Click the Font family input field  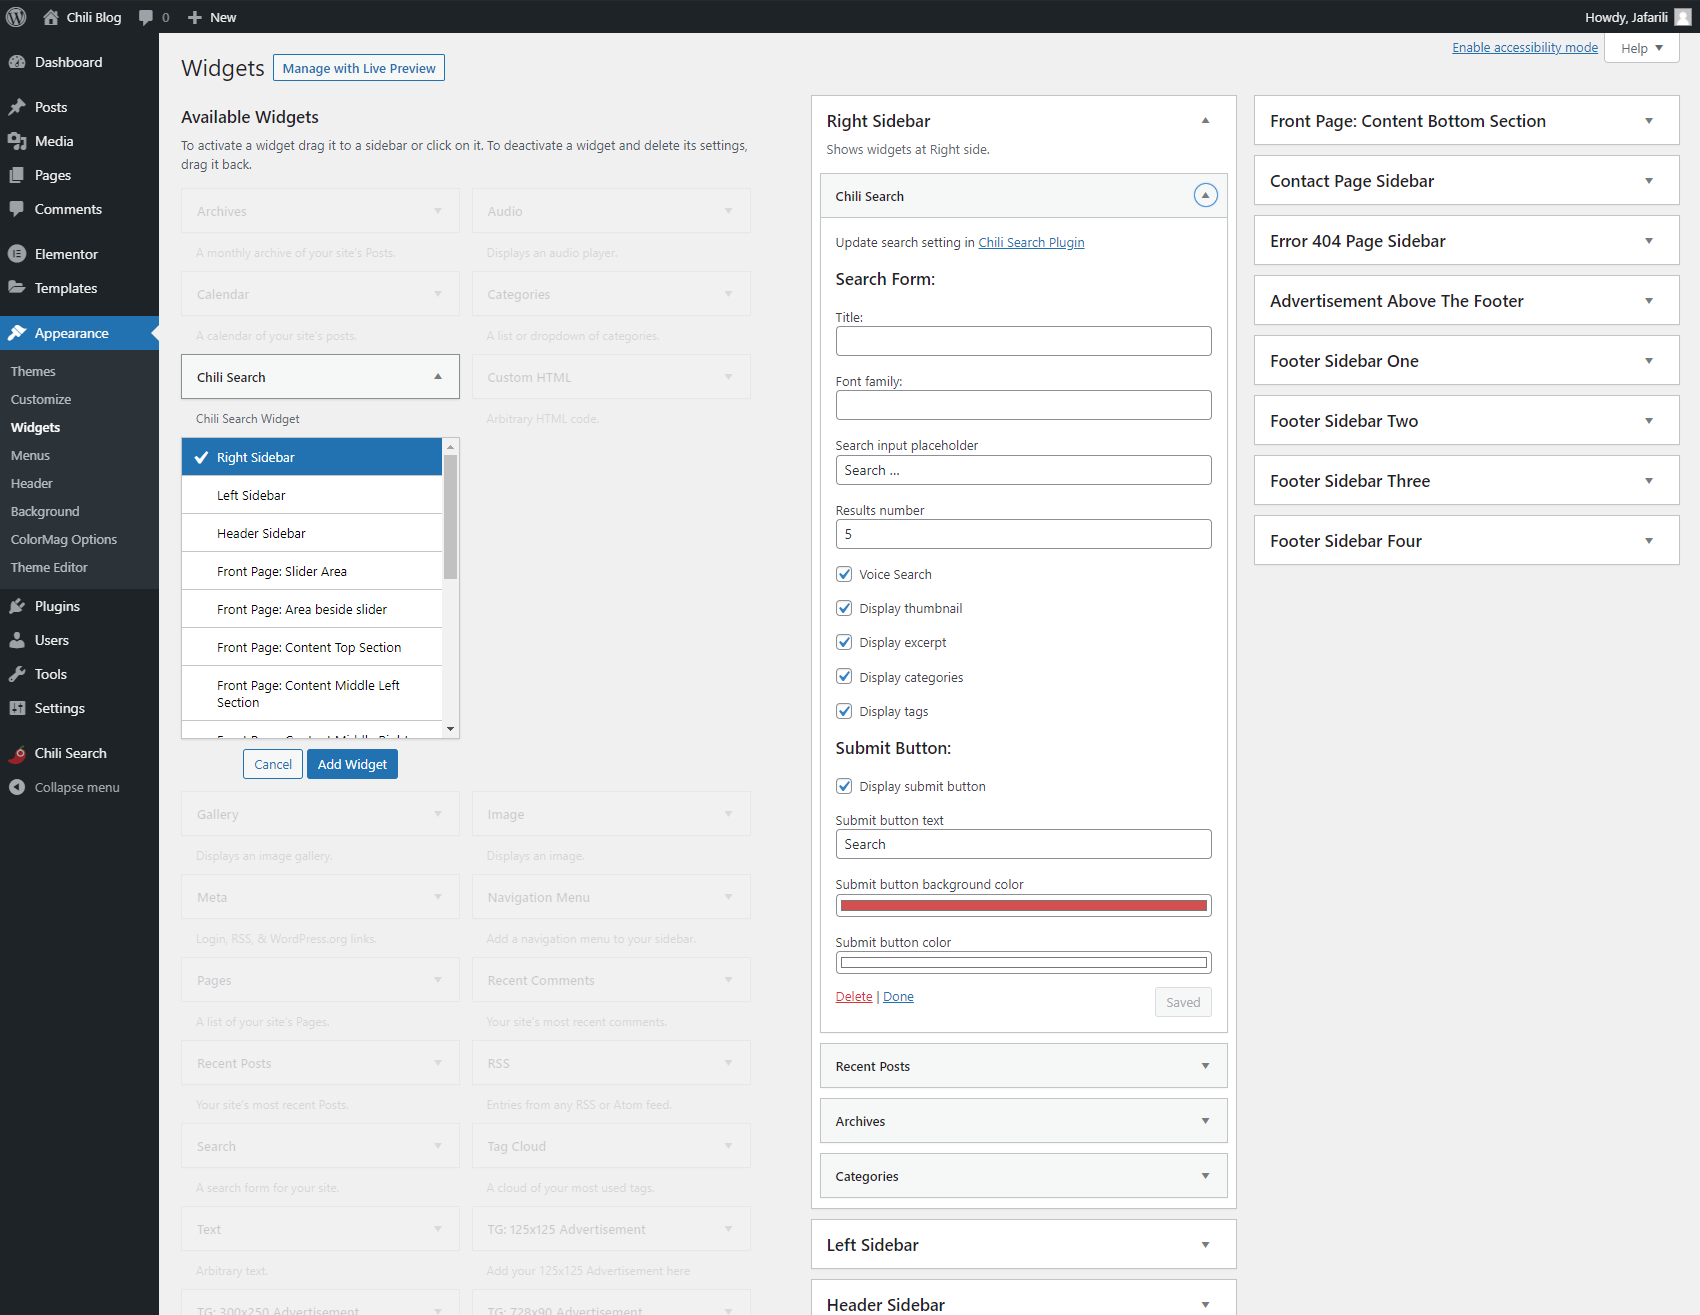[x=1023, y=405]
